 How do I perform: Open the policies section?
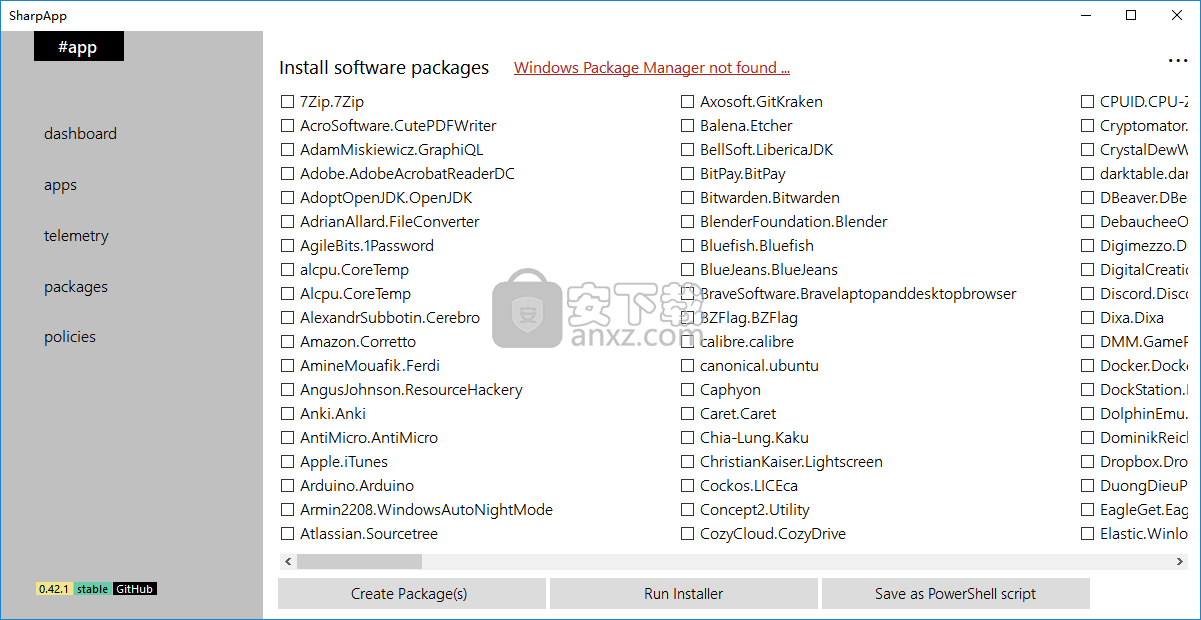[x=70, y=337]
